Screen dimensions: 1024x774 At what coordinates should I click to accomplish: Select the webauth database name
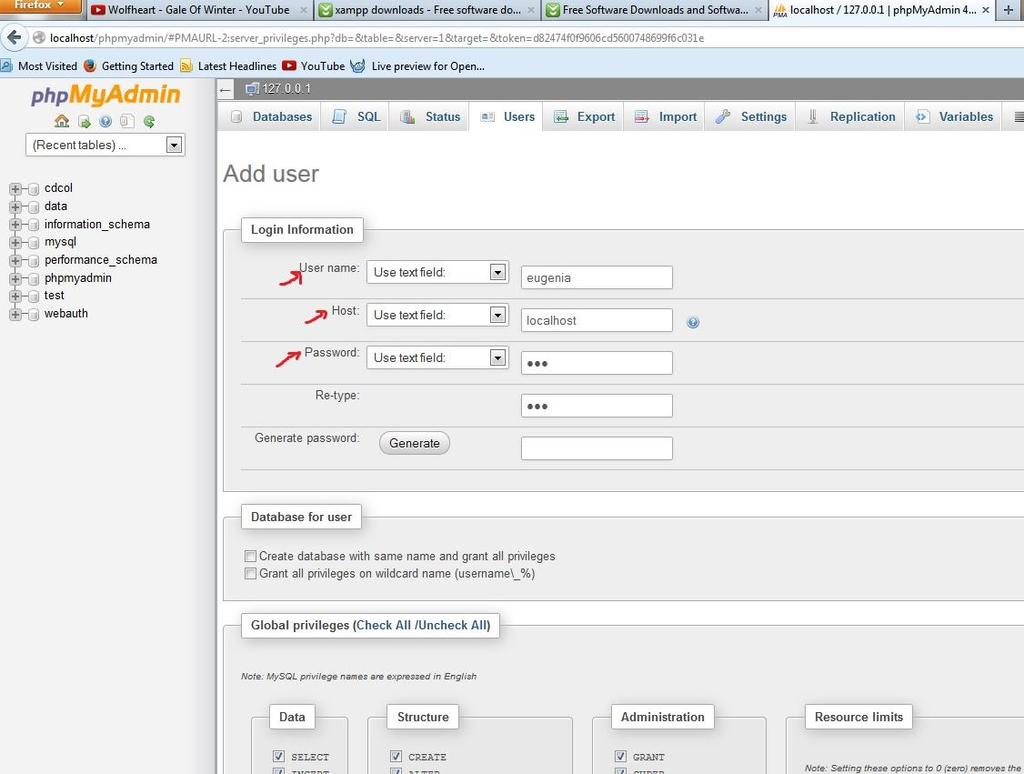point(66,314)
